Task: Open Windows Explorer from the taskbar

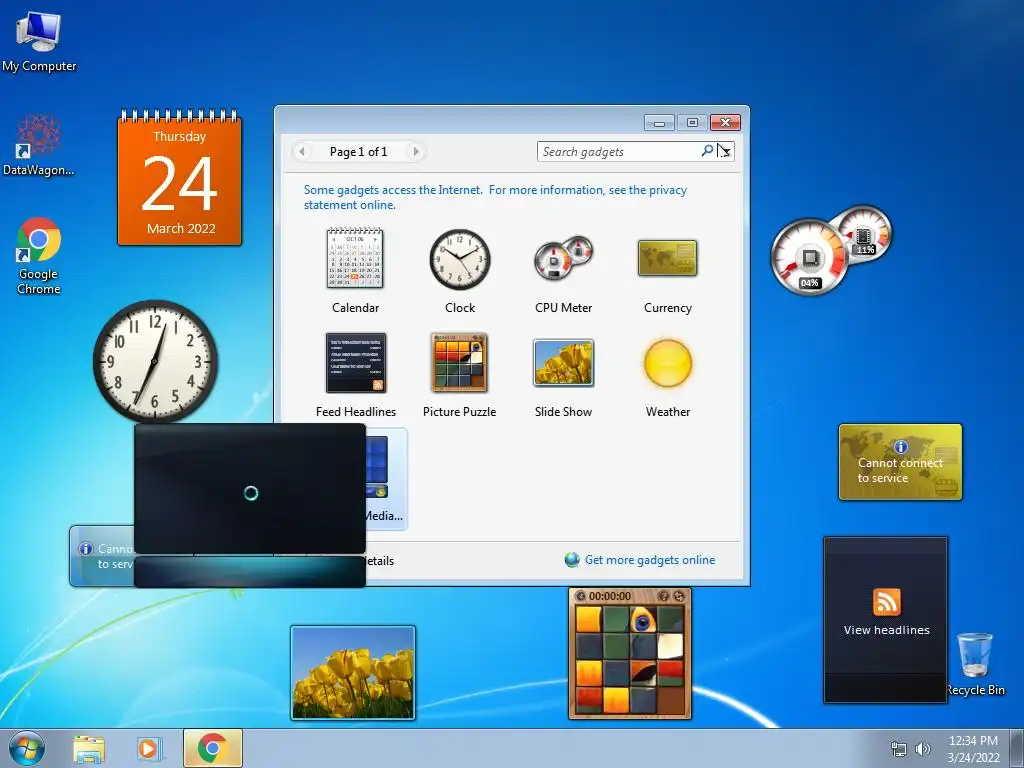Action: [89, 748]
